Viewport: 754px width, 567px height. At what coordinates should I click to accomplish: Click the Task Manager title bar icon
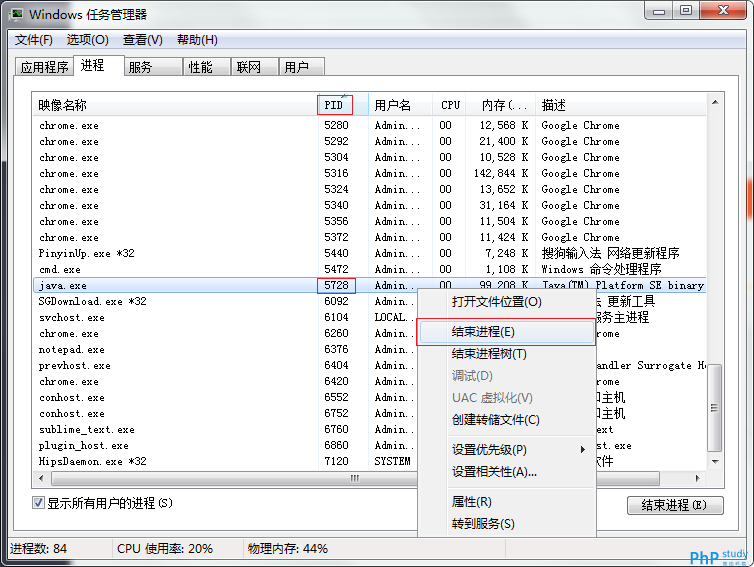tap(16, 14)
